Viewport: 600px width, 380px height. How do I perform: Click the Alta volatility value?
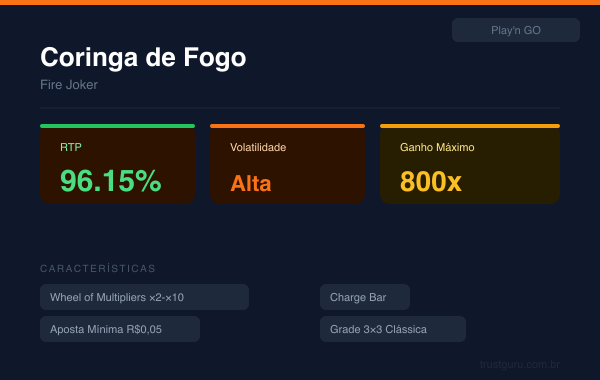click(251, 183)
